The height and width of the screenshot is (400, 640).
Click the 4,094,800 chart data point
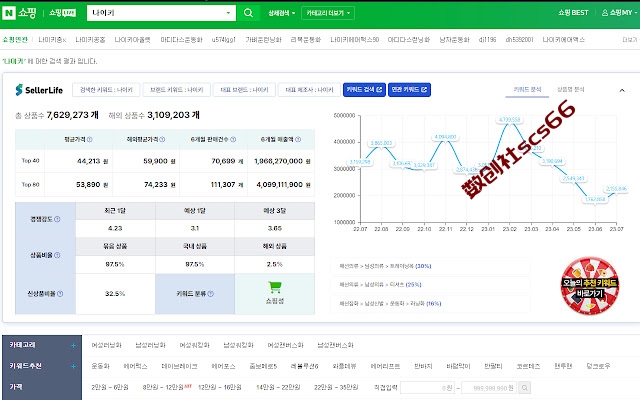(x=445, y=137)
